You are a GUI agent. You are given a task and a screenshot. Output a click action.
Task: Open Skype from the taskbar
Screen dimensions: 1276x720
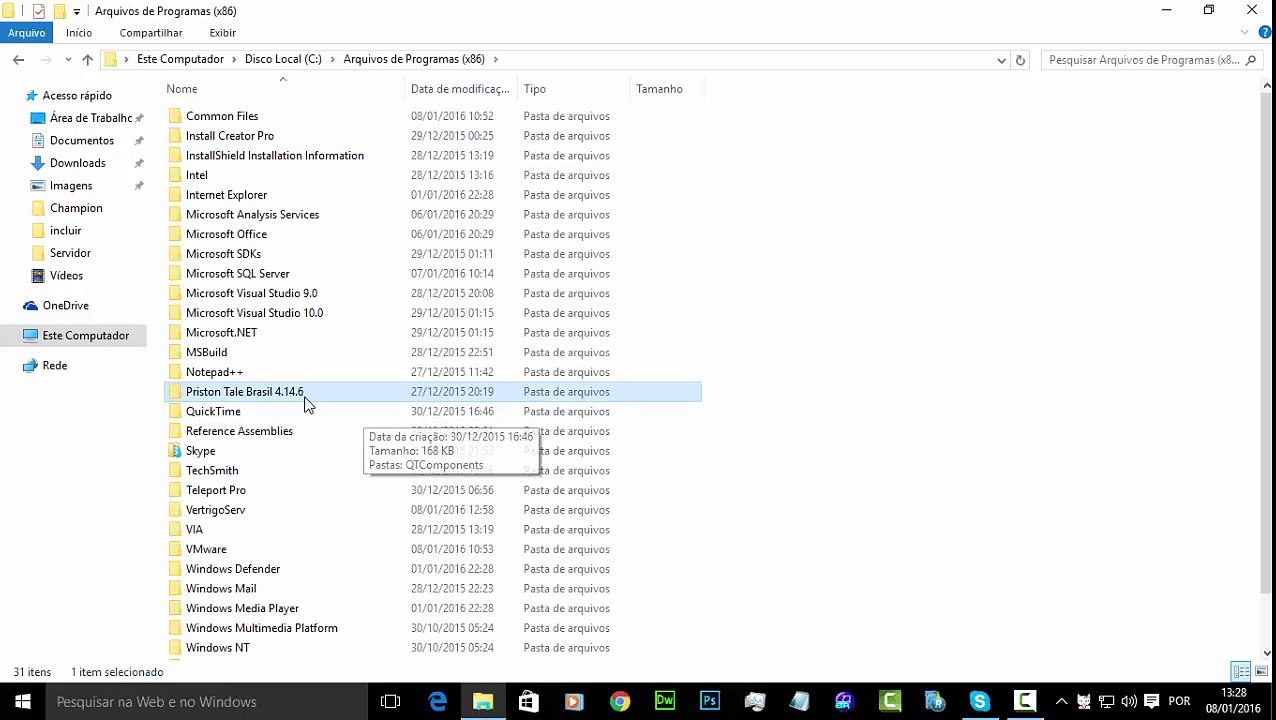(x=979, y=702)
